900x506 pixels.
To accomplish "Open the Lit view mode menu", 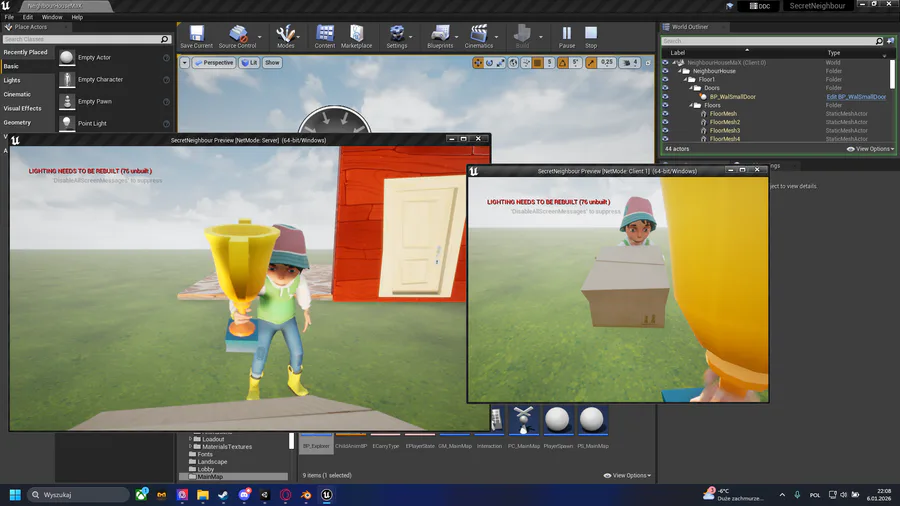I will click(249, 63).
